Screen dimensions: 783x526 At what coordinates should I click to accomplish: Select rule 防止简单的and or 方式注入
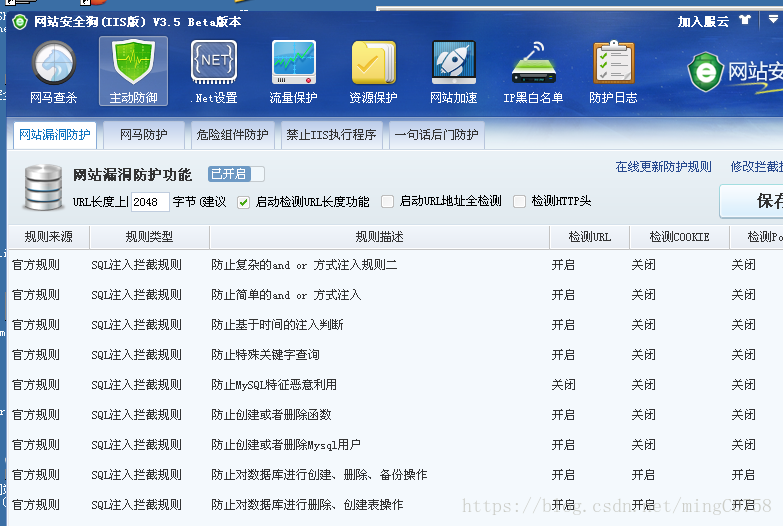(x=286, y=295)
